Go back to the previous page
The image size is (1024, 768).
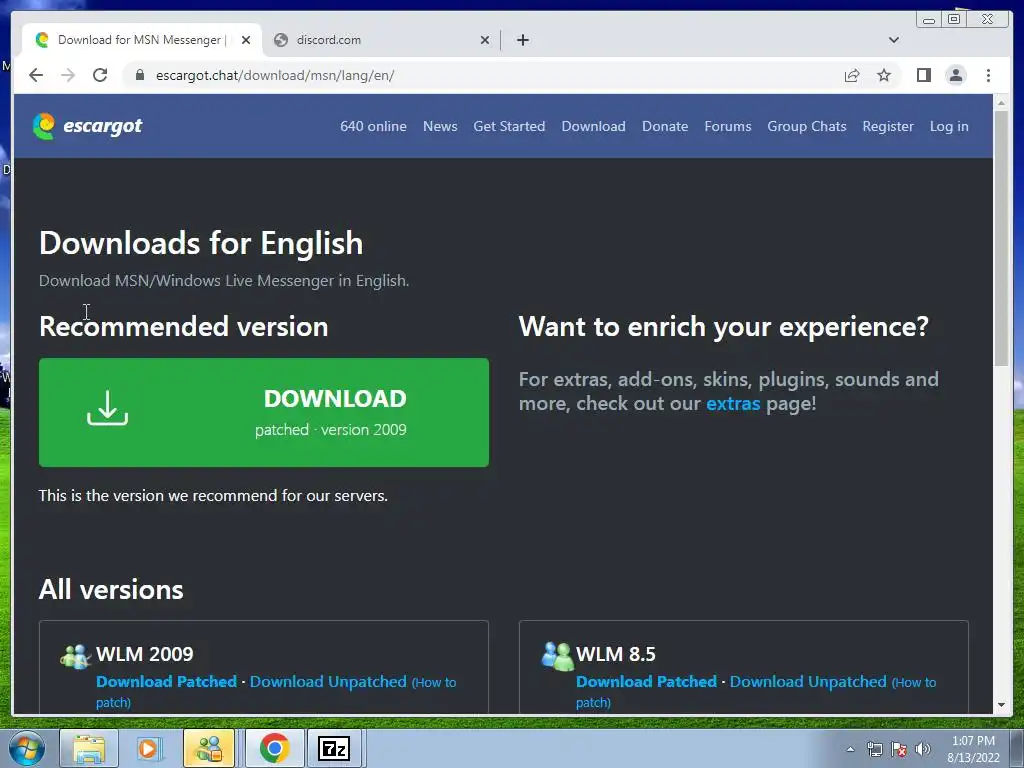pos(36,75)
